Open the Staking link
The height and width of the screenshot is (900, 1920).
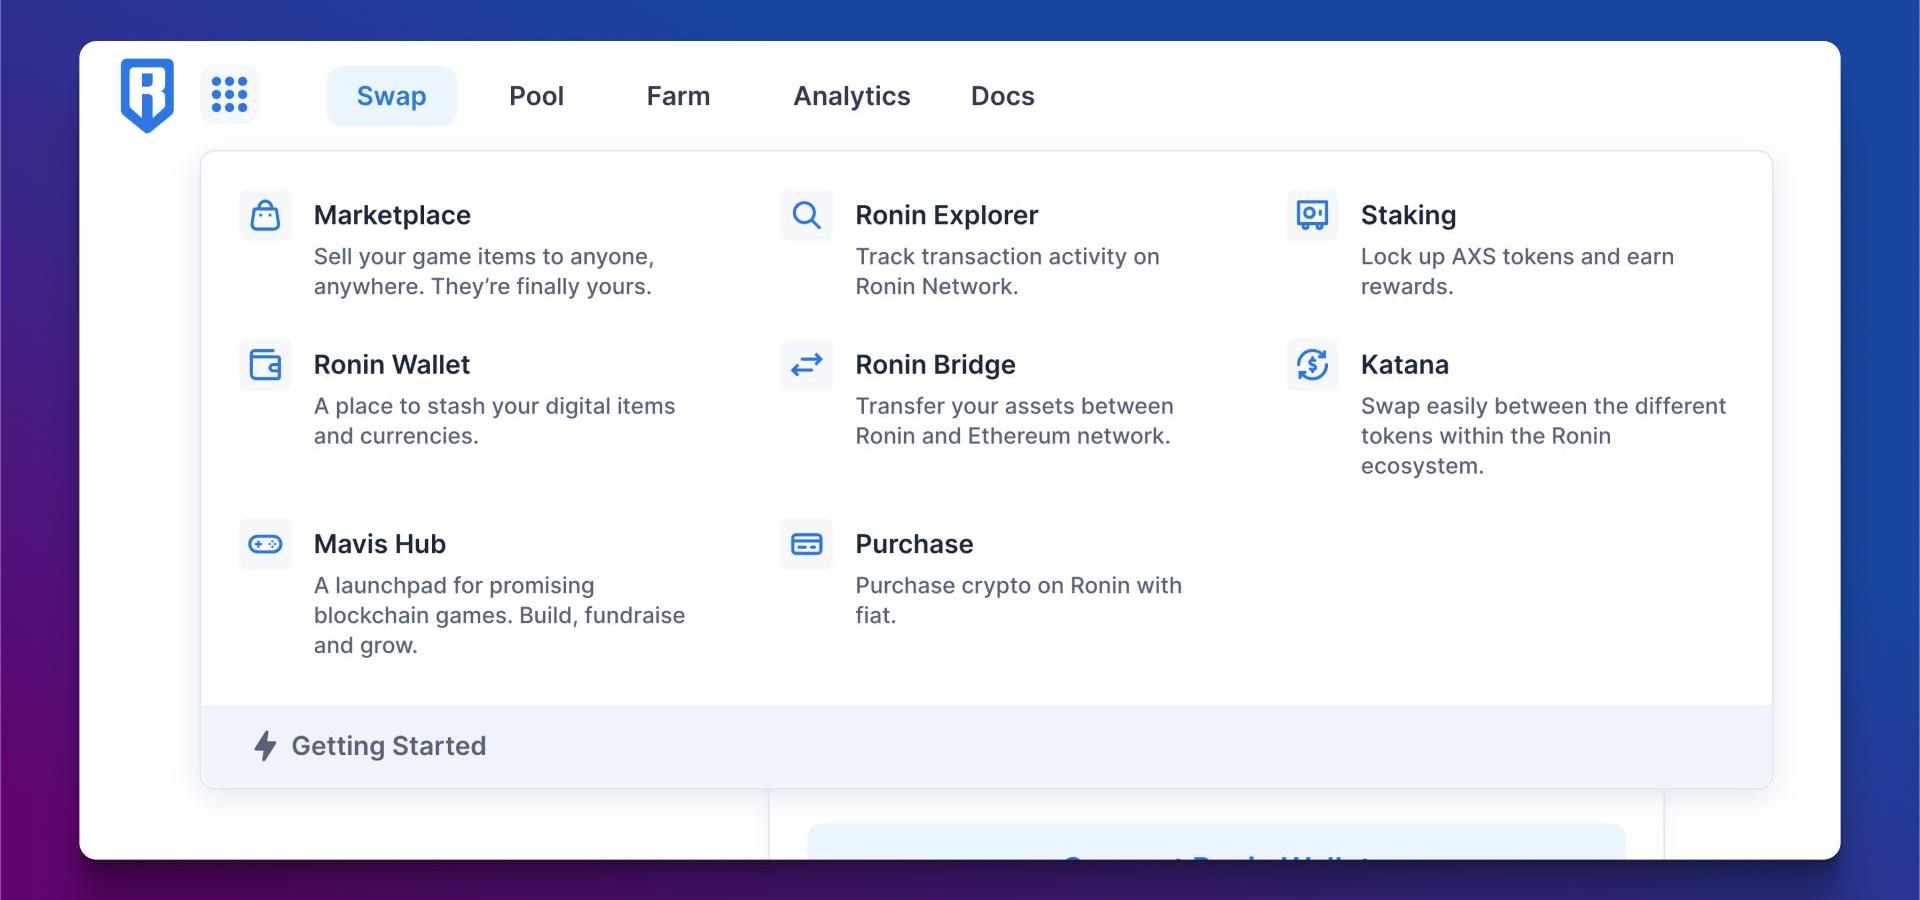pyautogui.click(x=1408, y=215)
